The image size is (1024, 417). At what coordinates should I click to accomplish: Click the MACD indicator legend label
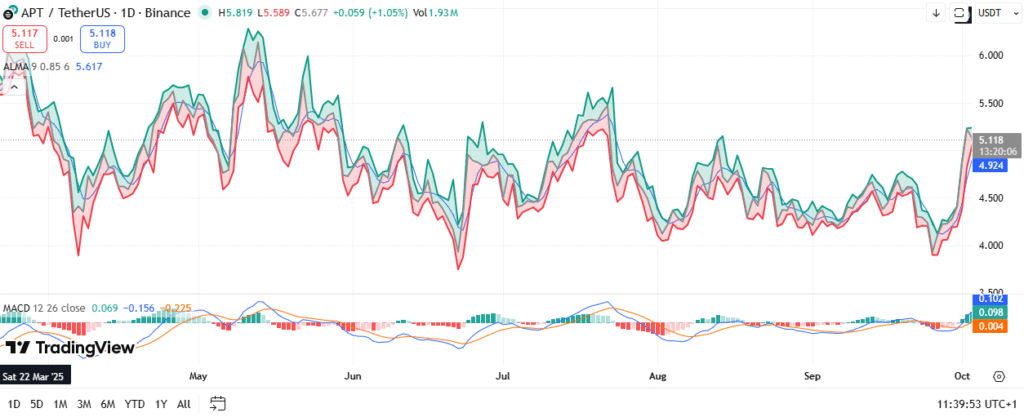click(15, 307)
